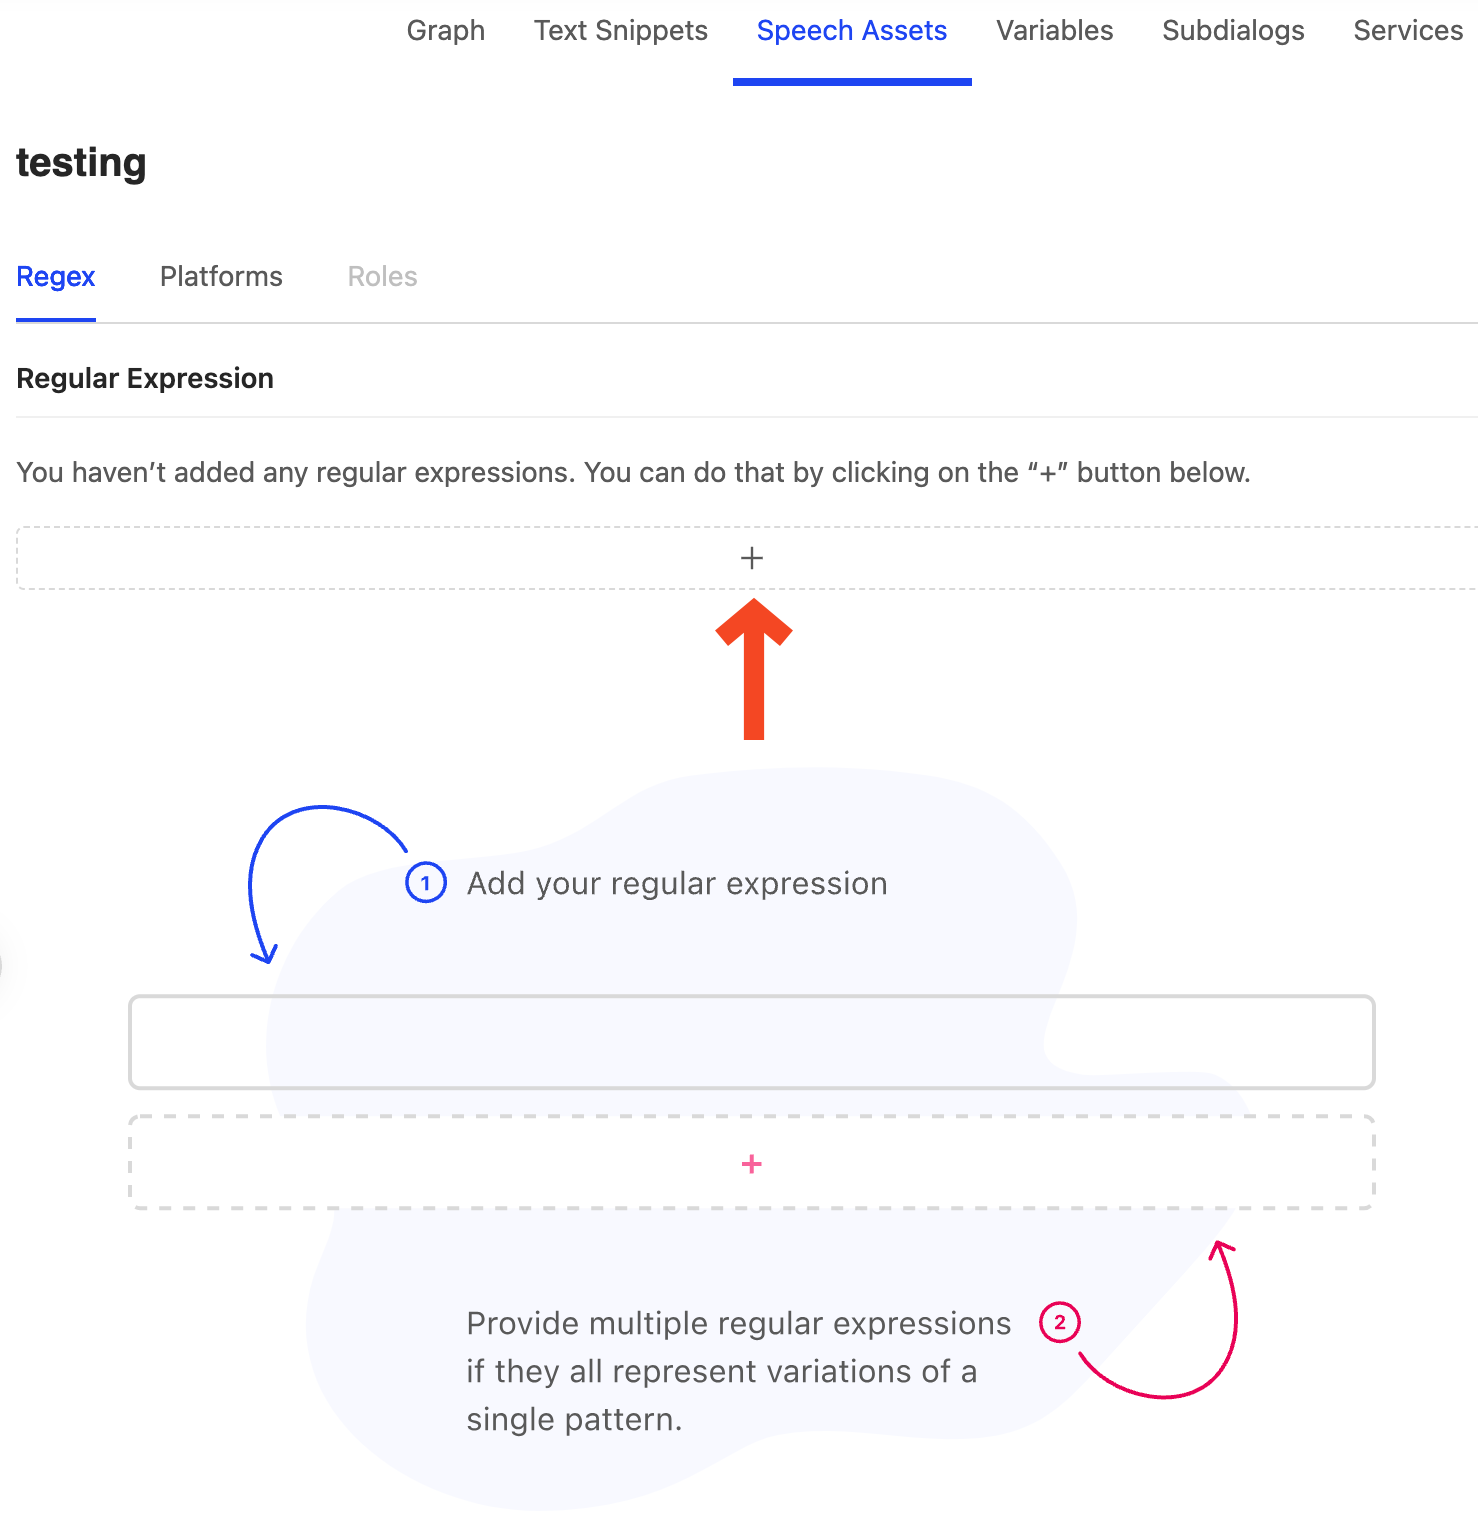
Task: Go to the Variables tab
Action: coord(1055,31)
